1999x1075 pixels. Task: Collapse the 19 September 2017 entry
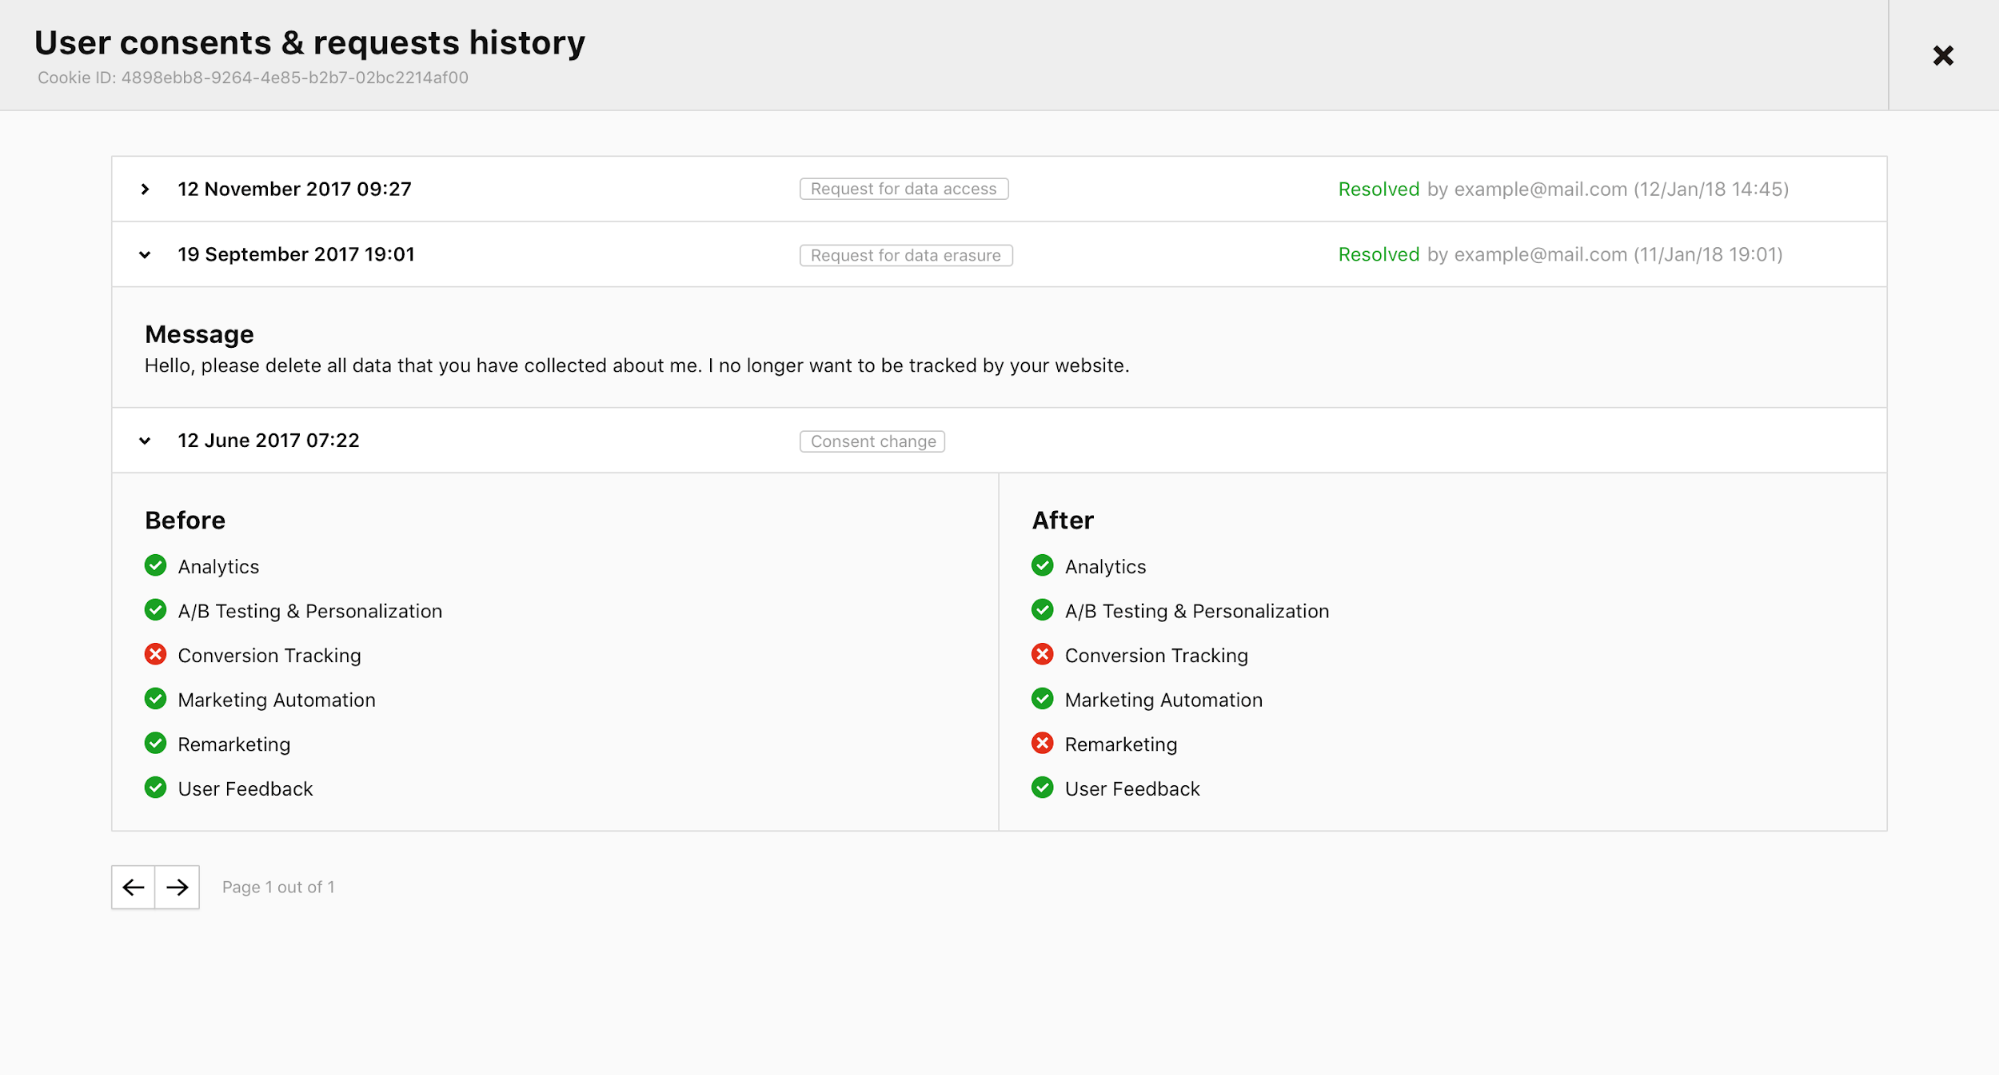(145, 255)
